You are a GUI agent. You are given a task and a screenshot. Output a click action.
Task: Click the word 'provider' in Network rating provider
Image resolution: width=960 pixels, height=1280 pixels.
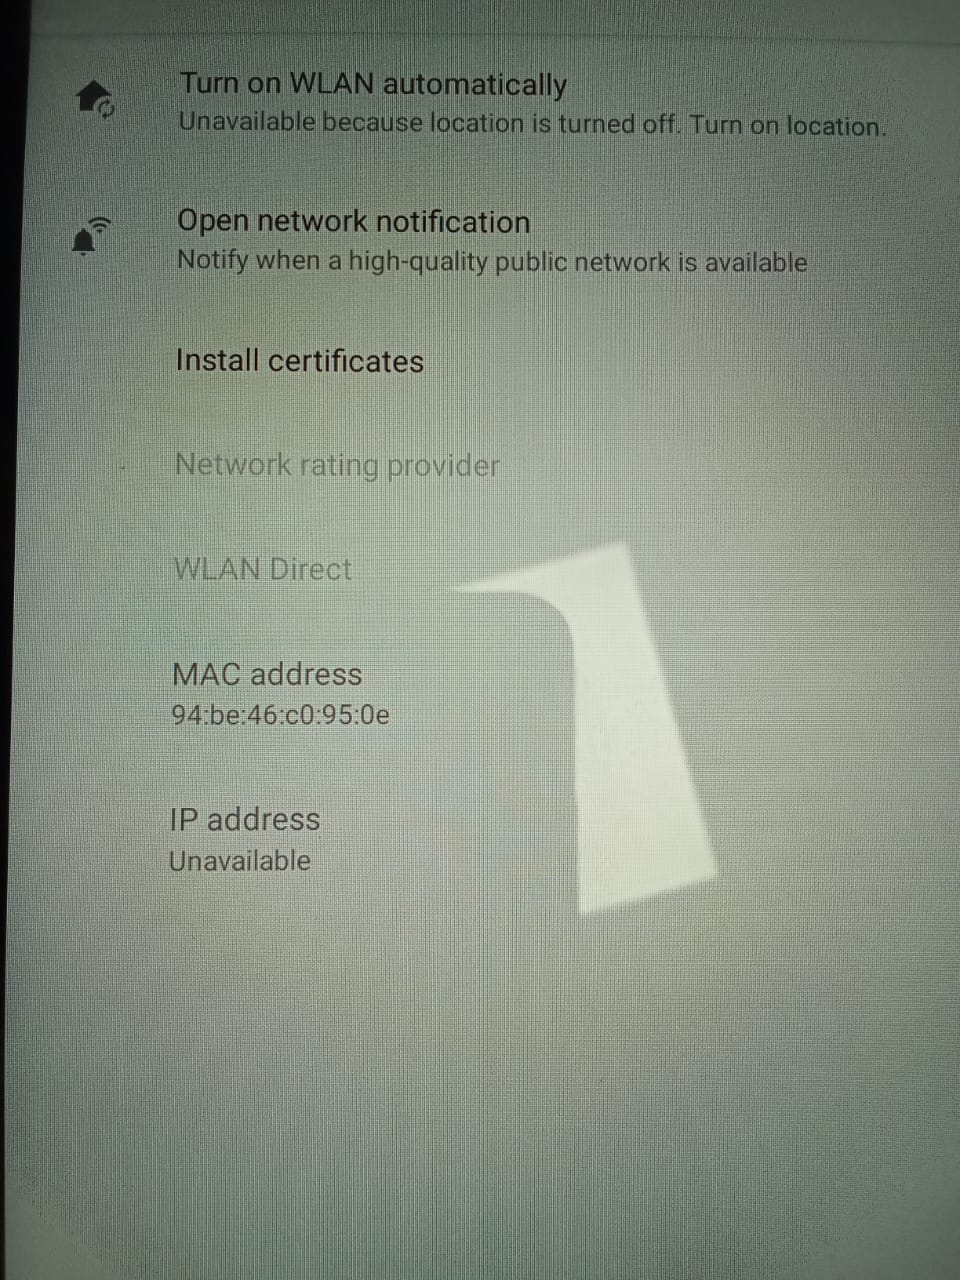coord(443,467)
